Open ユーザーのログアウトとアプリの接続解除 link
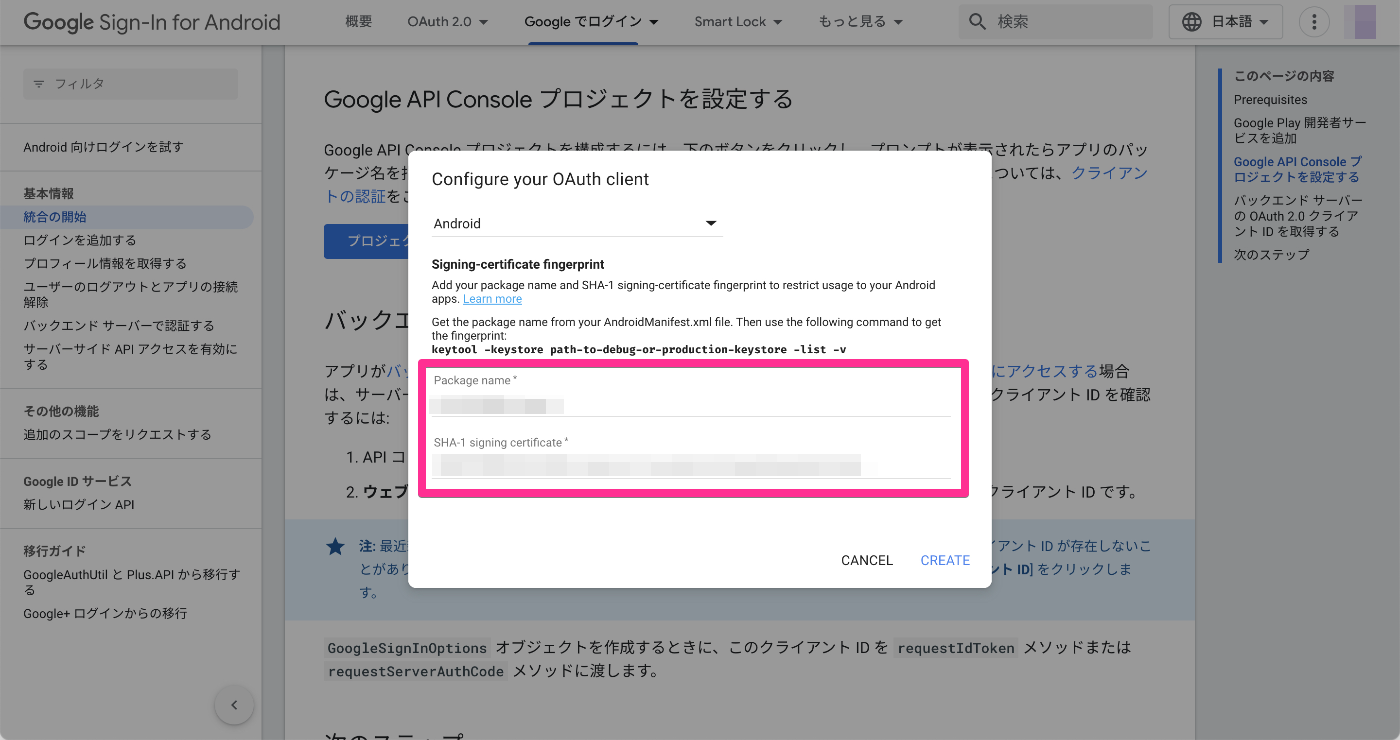Image resolution: width=1400 pixels, height=740 pixels. (131, 294)
